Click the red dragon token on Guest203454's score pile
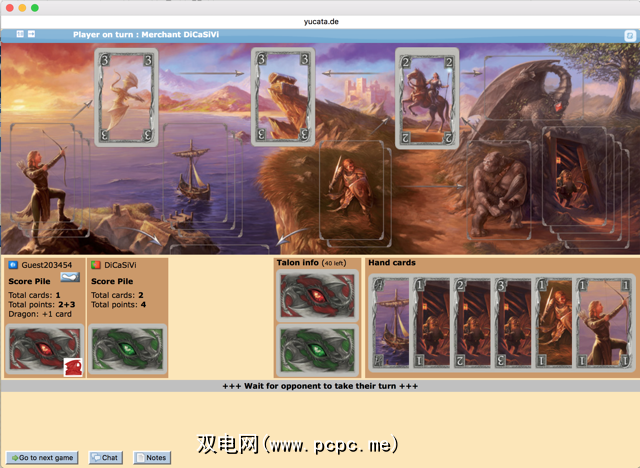This screenshot has height=468, width=640. 73,367
